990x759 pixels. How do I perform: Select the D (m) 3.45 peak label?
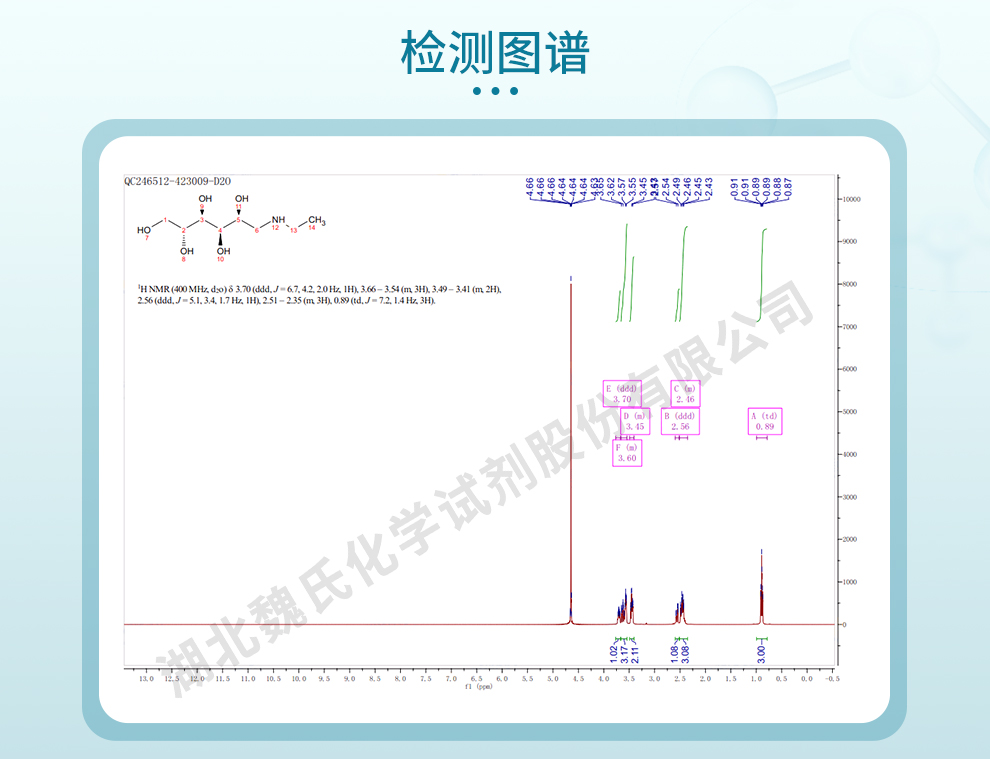(635, 421)
